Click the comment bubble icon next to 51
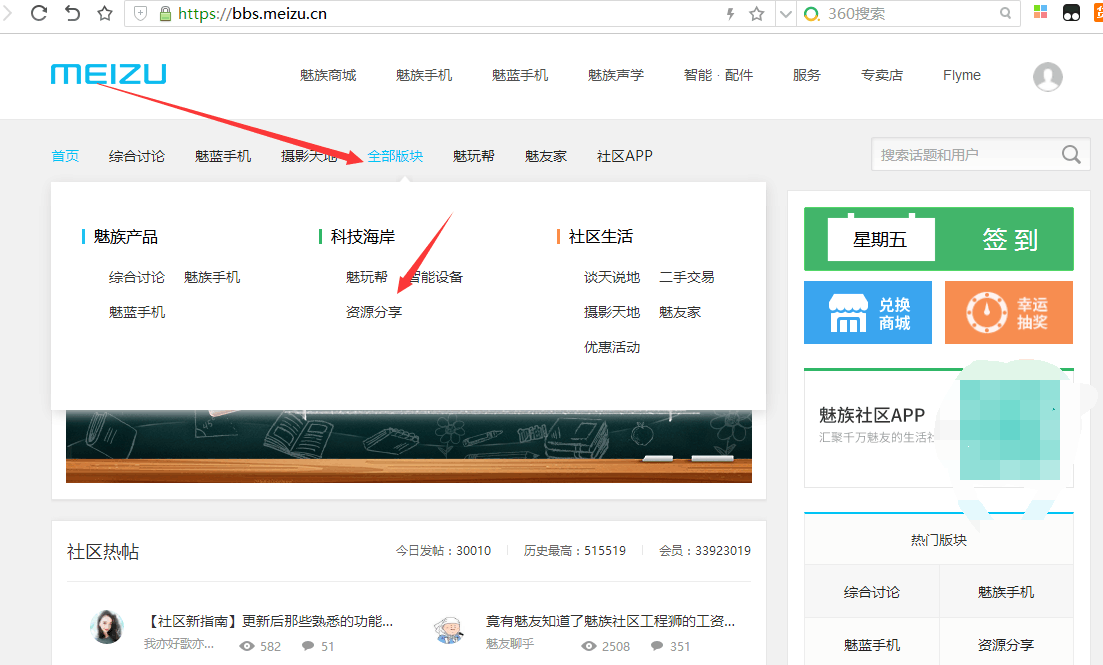The image size is (1103, 665). [308, 646]
